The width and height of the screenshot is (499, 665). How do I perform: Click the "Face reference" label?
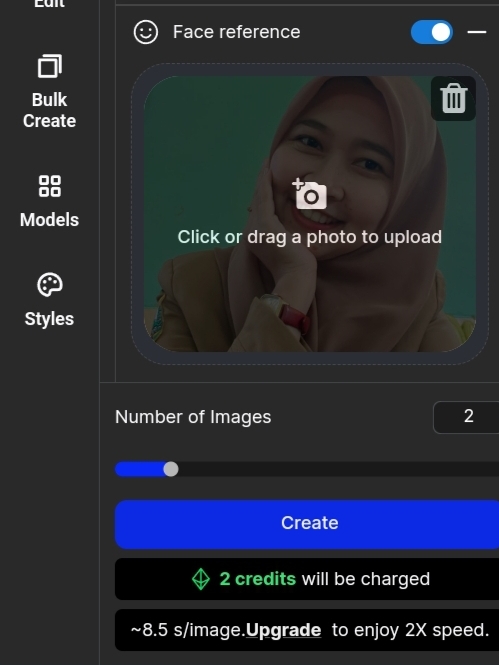(237, 32)
